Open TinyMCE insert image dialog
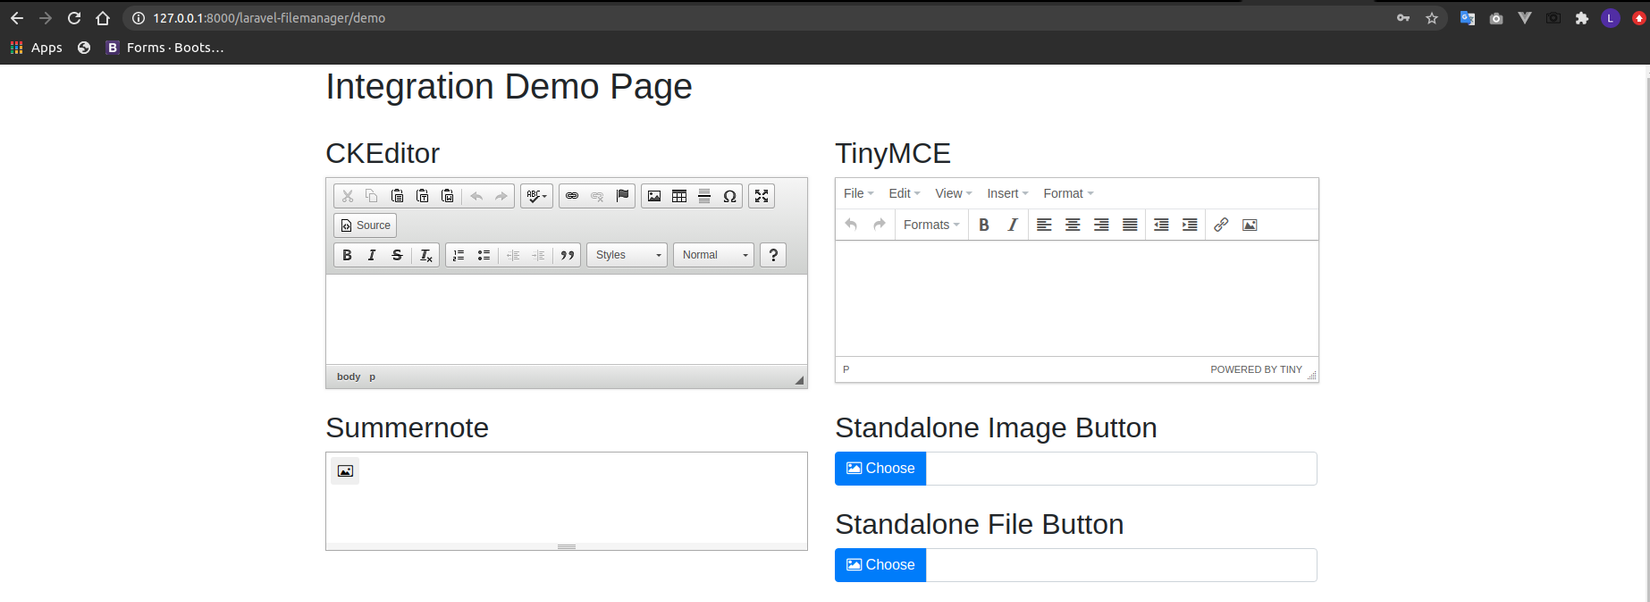 coord(1249,225)
